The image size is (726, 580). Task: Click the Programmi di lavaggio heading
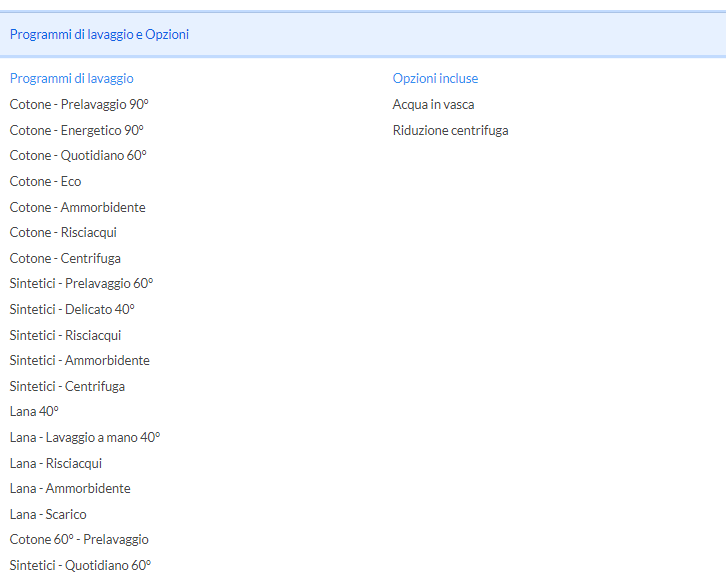(72, 79)
